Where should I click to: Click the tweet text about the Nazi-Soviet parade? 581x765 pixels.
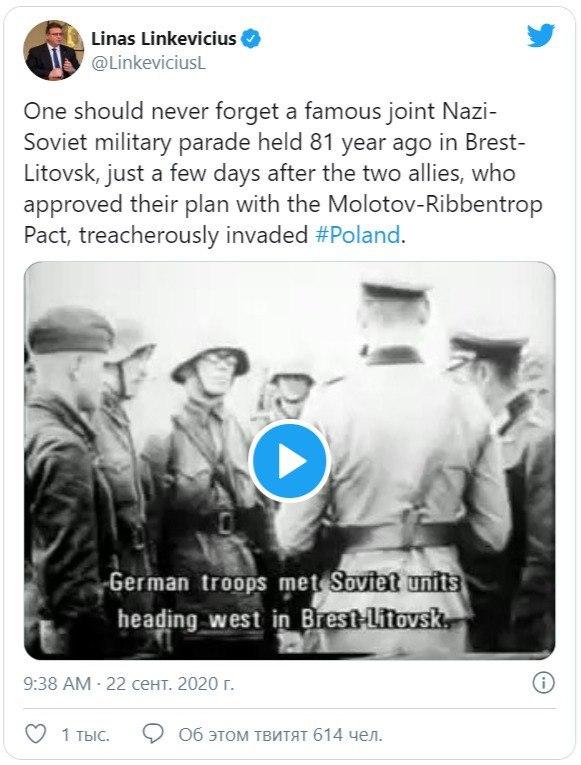click(283, 173)
